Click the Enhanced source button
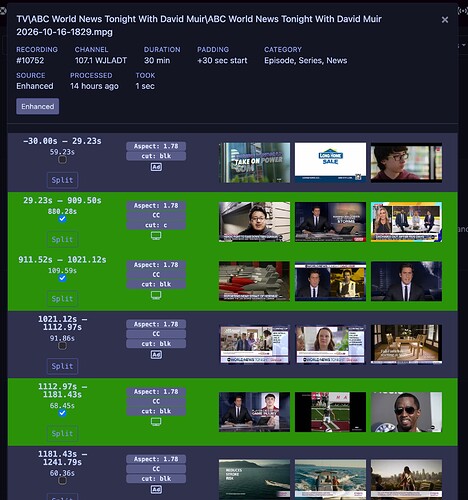The image size is (468, 500). coord(38,106)
